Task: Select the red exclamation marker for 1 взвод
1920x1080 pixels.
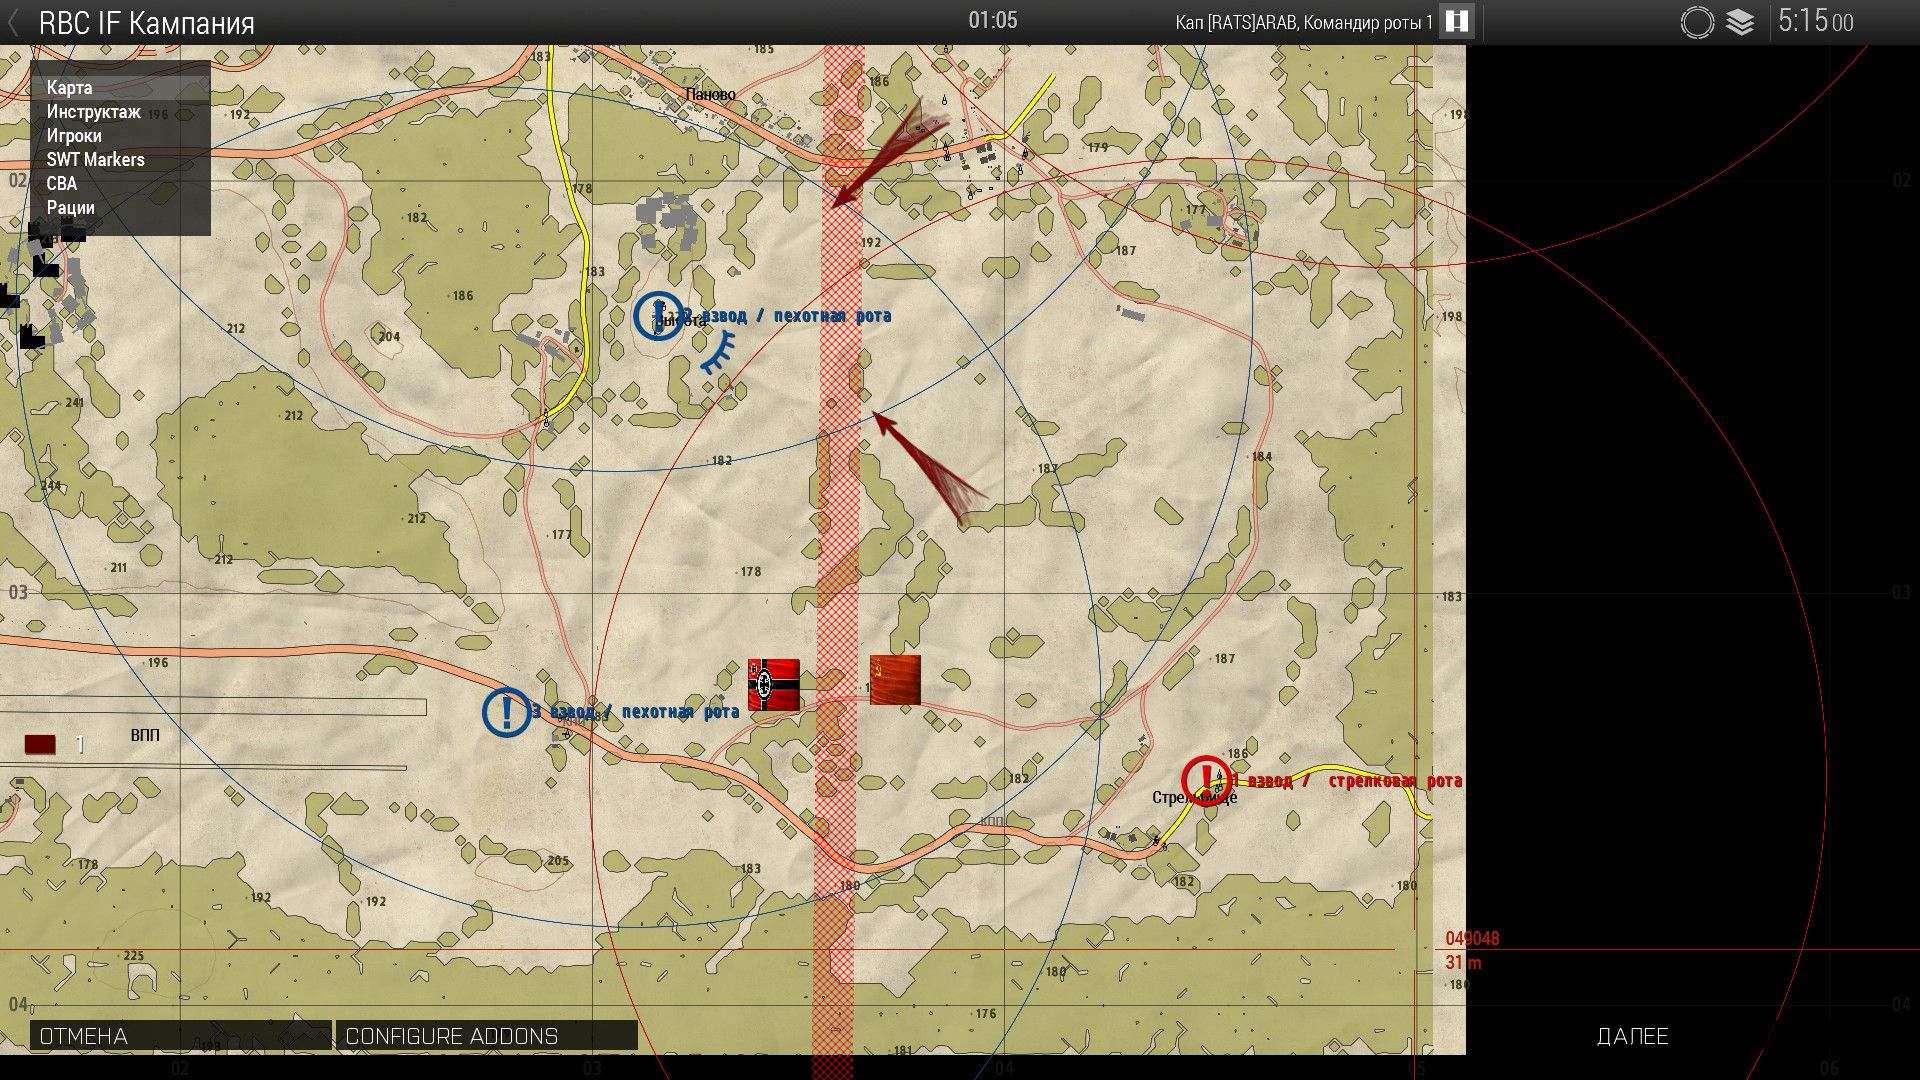Action: (1206, 780)
